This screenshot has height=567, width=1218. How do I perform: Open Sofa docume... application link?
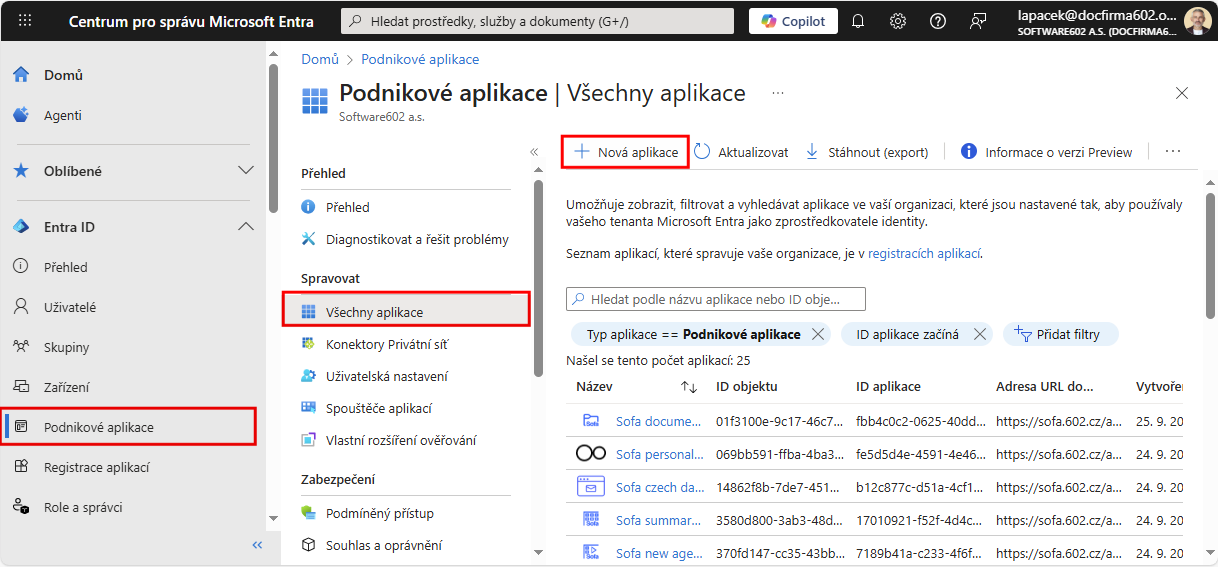coord(659,421)
